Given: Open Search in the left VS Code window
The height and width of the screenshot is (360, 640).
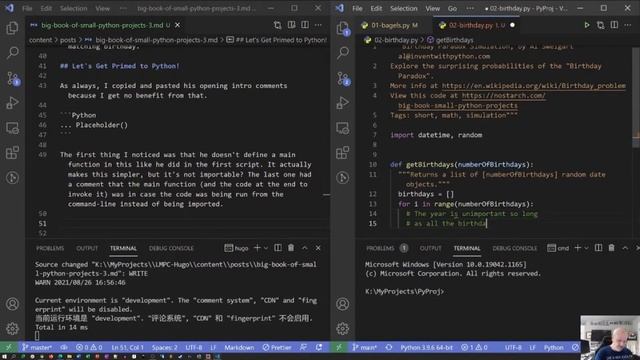Looking at the screenshot, I should click(x=12, y=52).
